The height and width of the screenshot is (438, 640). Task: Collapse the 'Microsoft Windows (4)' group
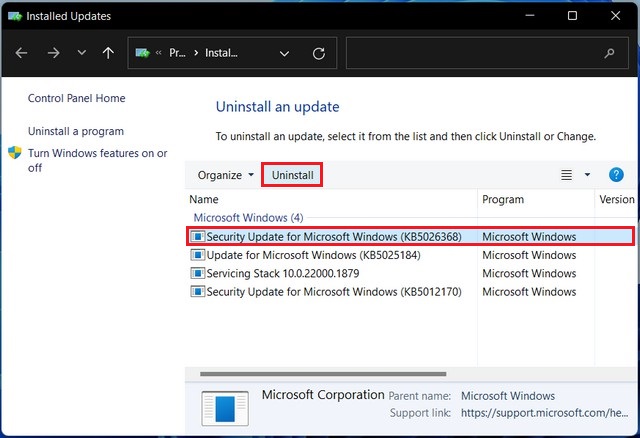[248, 218]
